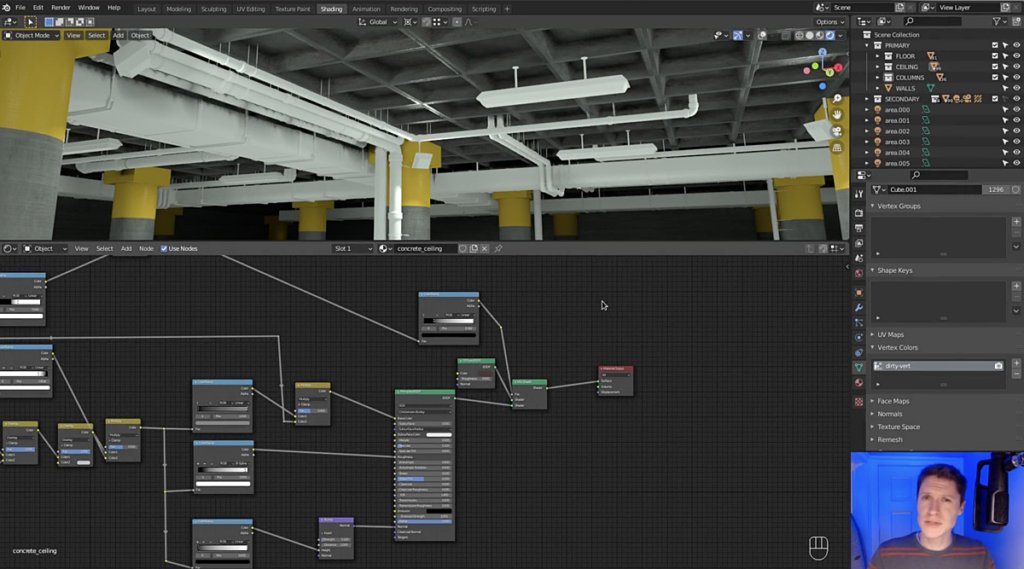The width and height of the screenshot is (1024, 569).
Task: Add a vertex group with plus button
Action: [1016, 221]
